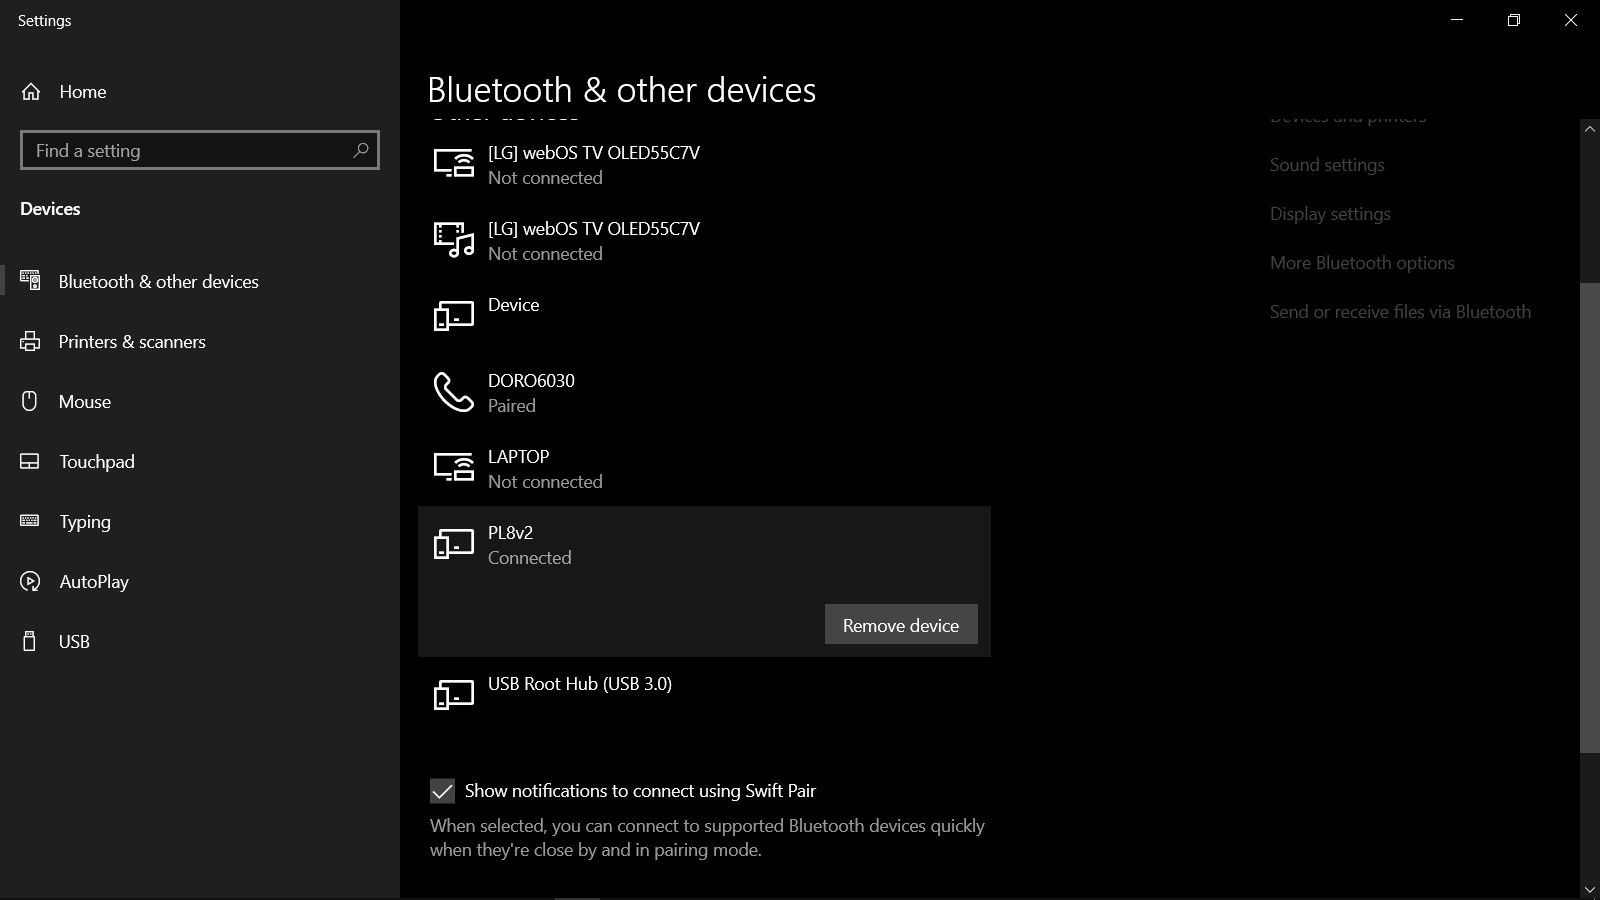Open More Bluetooth options link
Image resolution: width=1600 pixels, height=900 pixels.
(1362, 263)
